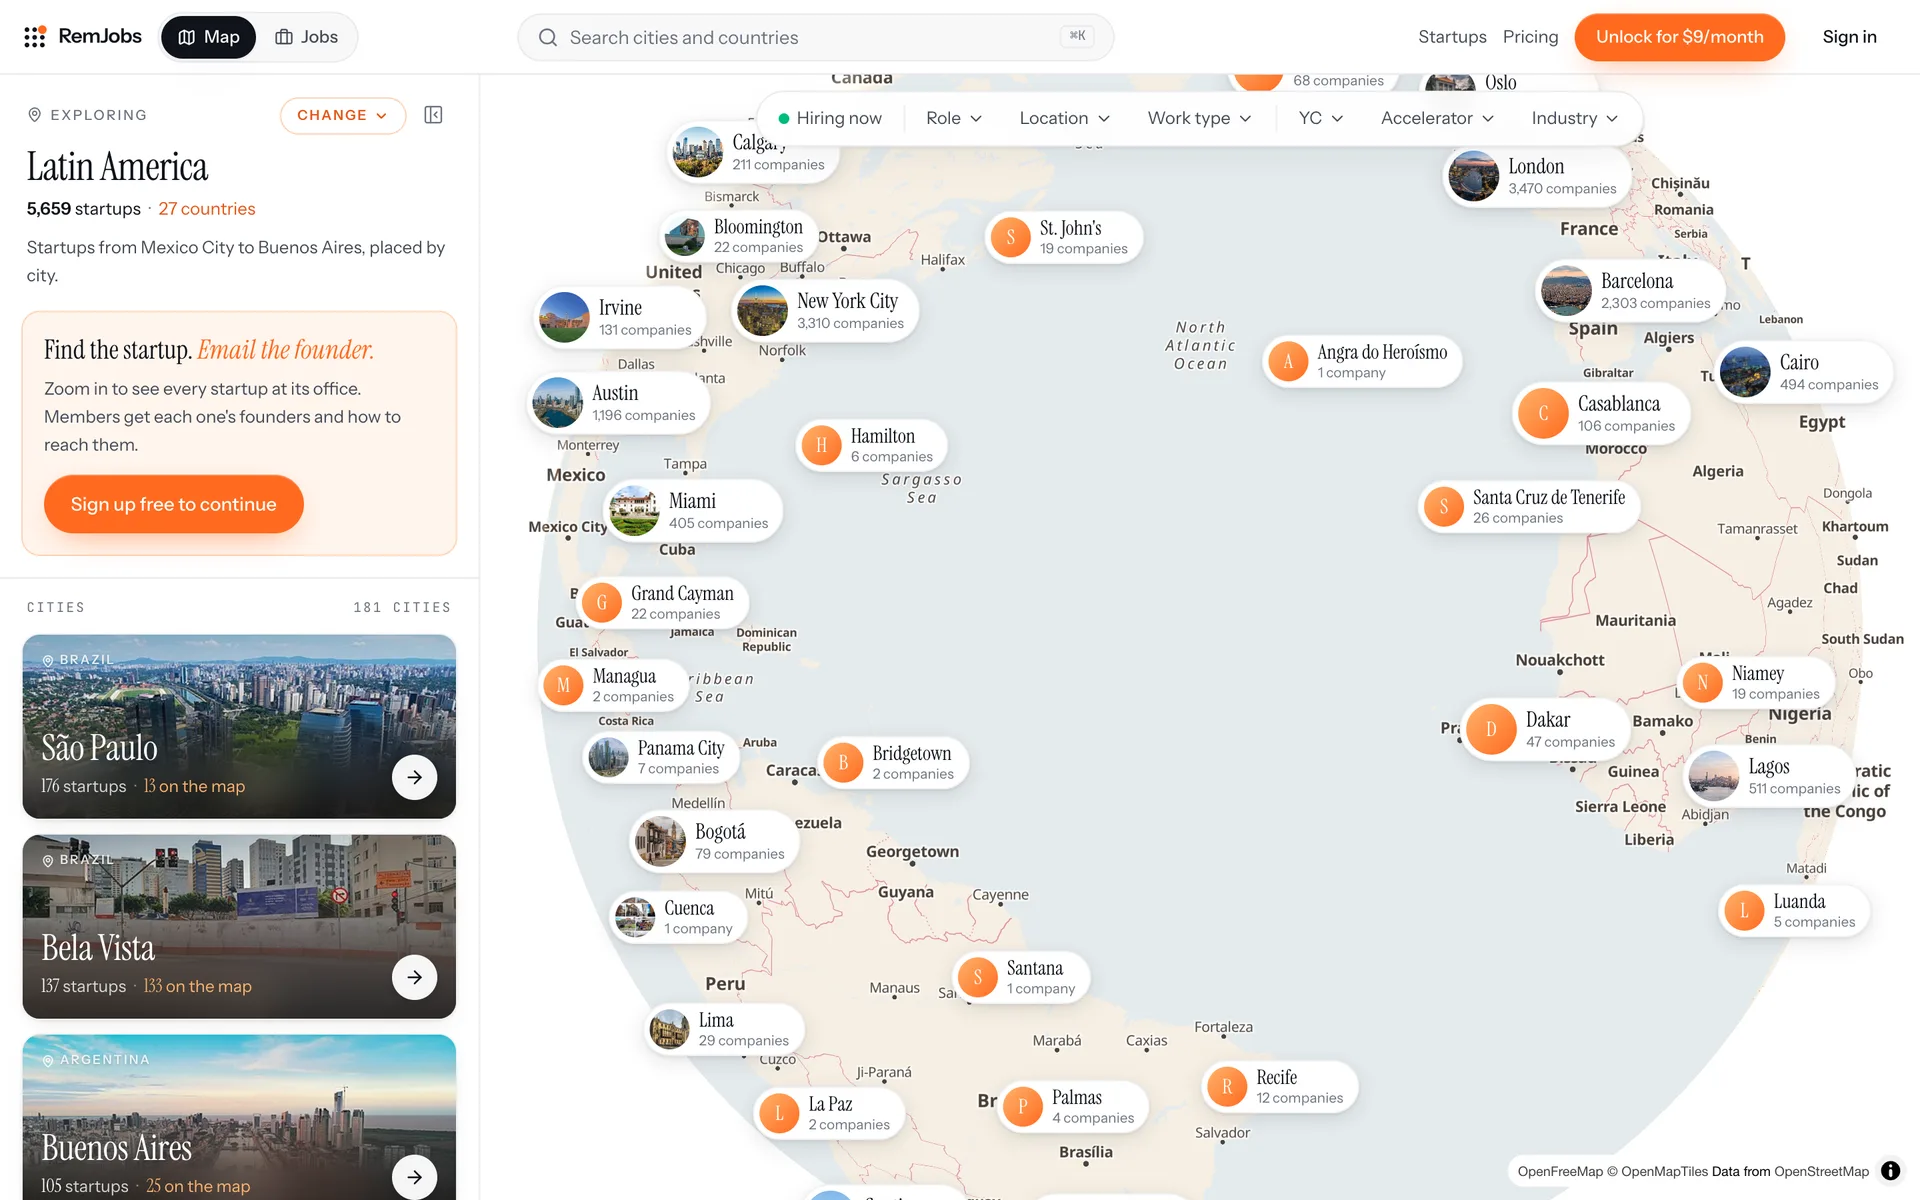The width and height of the screenshot is (1920, 1200).
Task: Click Grand Cayman orange G marker
Action: 602,603
